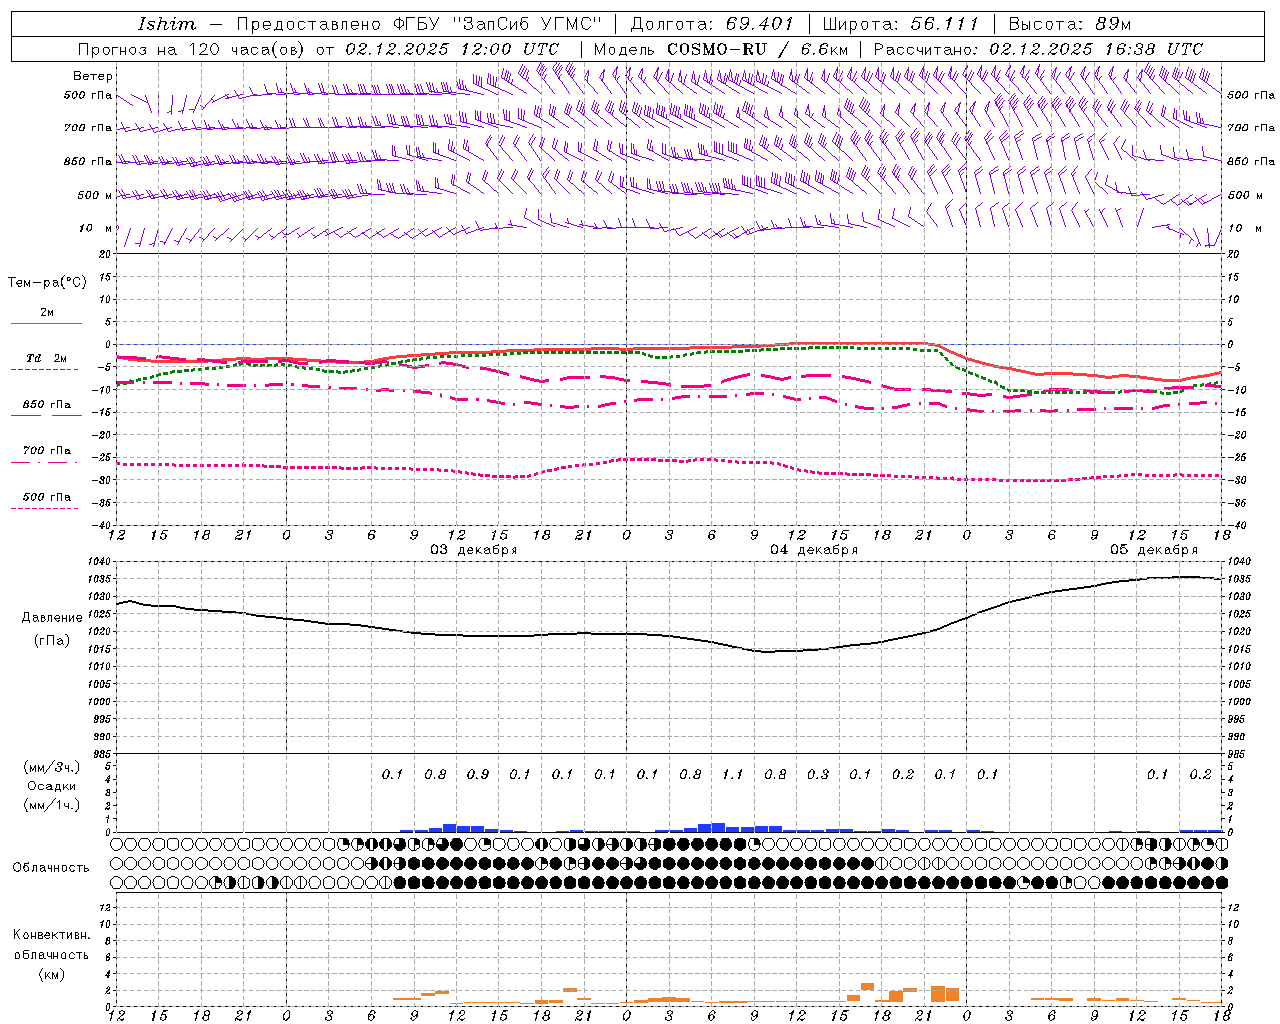Click the "0.3" precipitation value

[x=818, y=774]
